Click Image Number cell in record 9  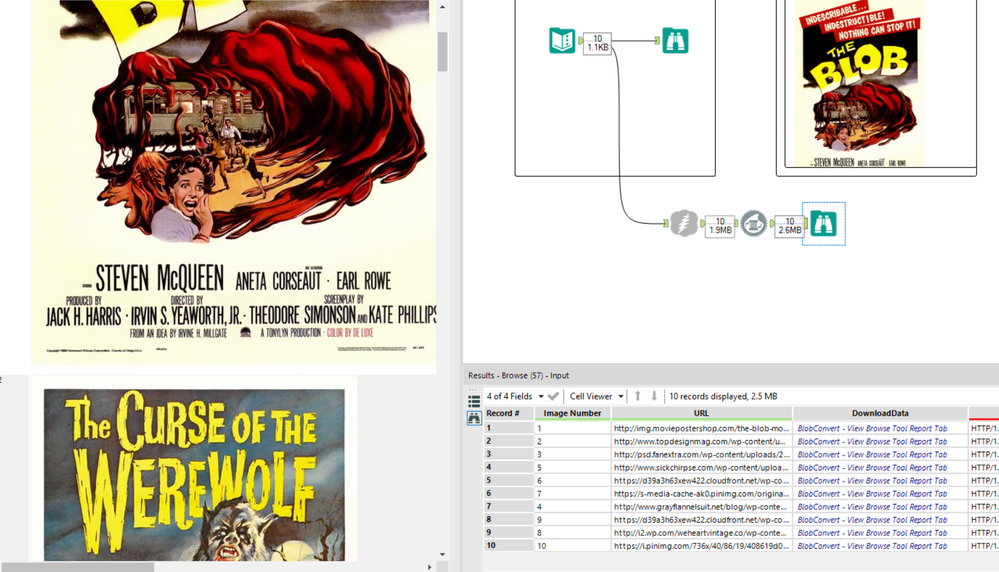[x=572, y=533]
